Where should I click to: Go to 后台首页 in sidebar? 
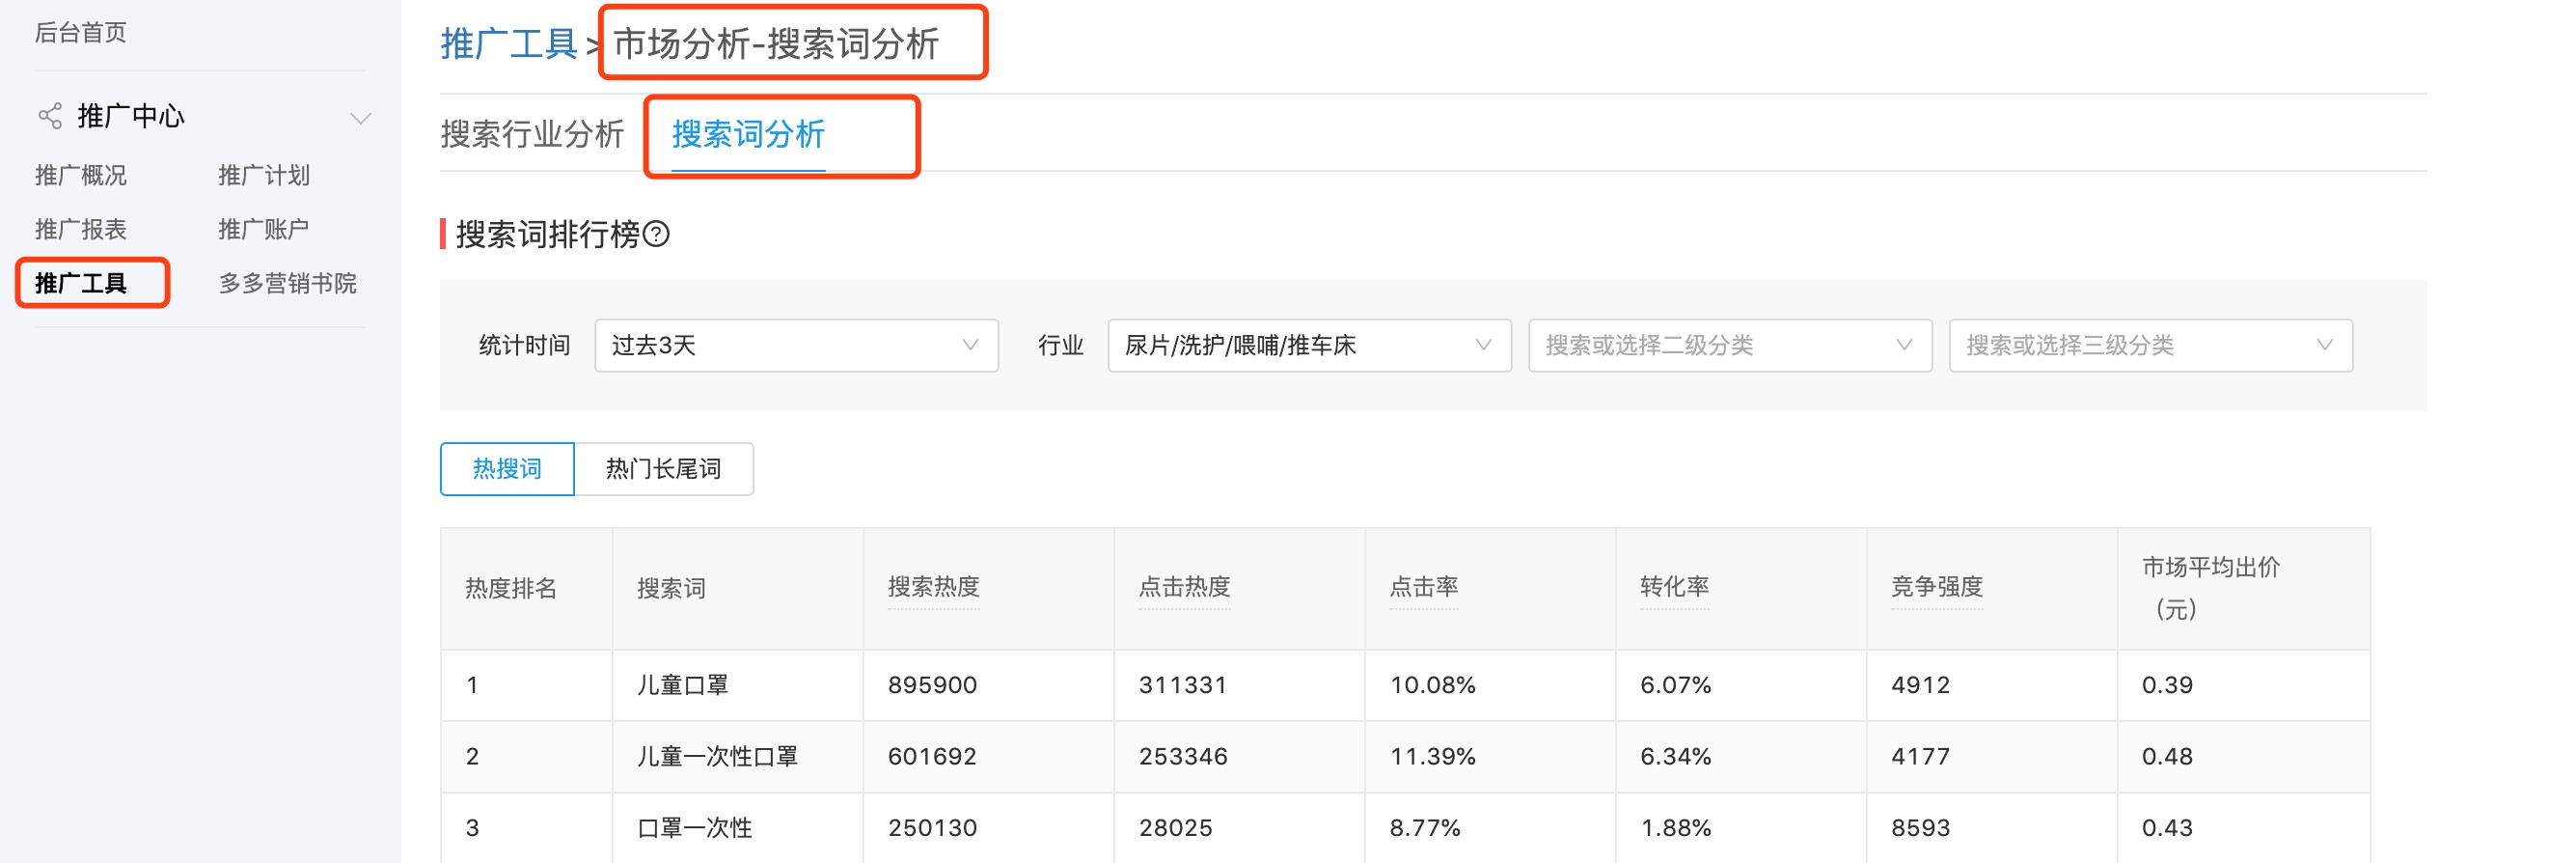(81, 33)
